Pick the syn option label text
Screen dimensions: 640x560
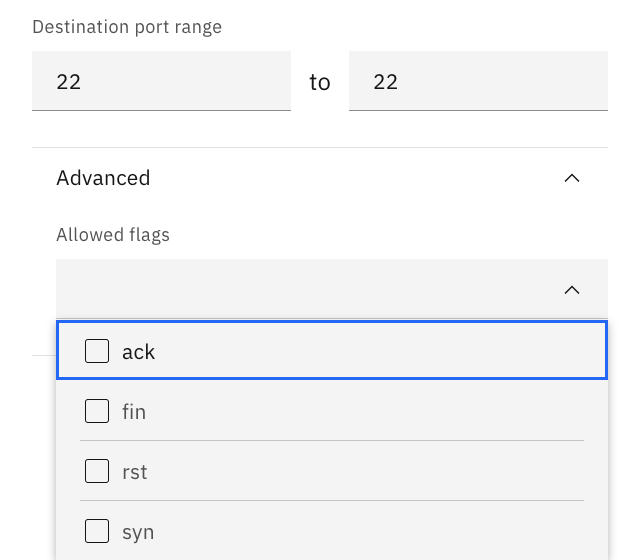(x=138, y=532)
